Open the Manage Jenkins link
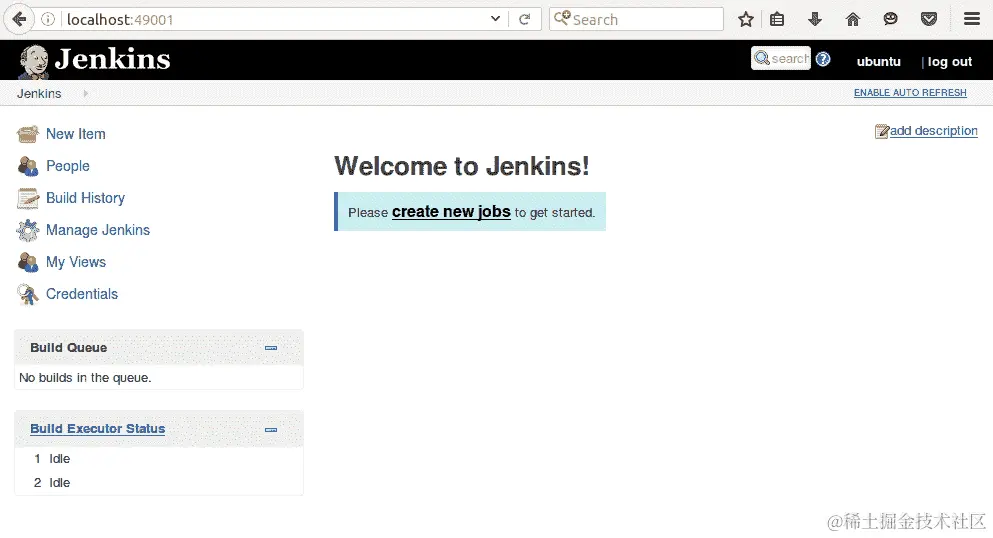The width and height of the screenshot is (993, 538). [98, 230]
